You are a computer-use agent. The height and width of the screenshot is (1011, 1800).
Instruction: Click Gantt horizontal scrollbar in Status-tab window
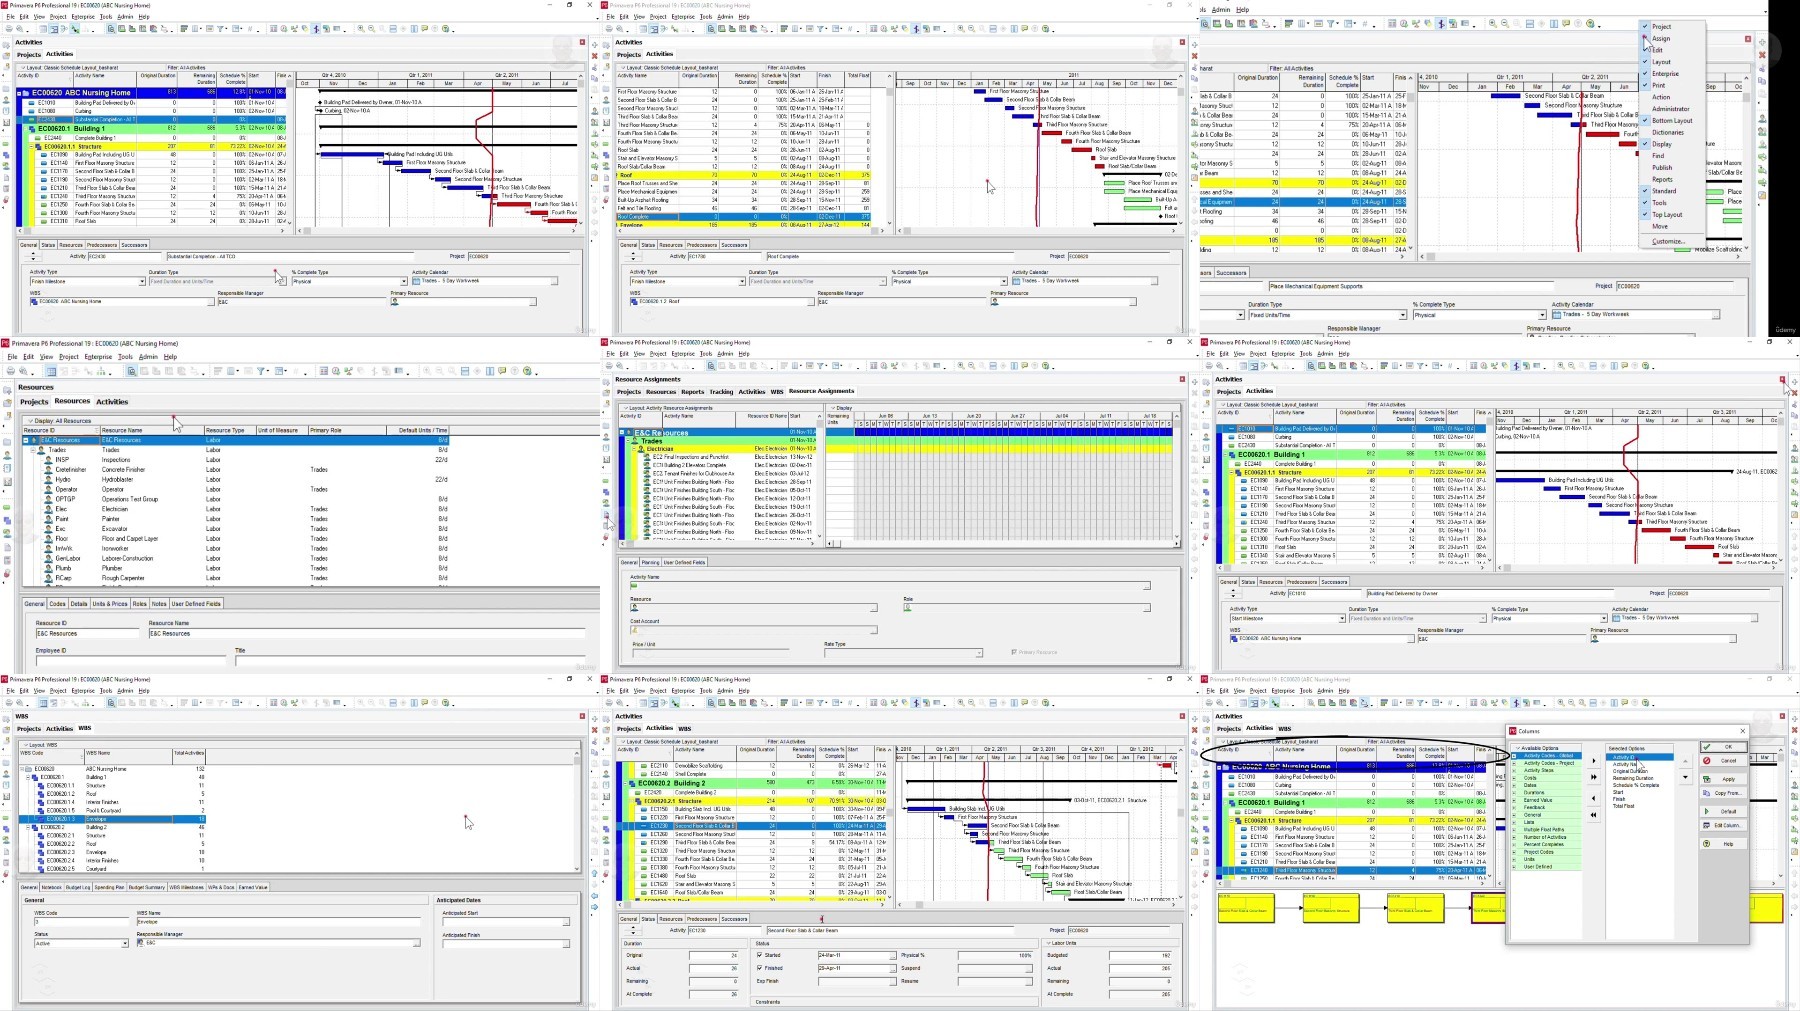click(1038, 903)
